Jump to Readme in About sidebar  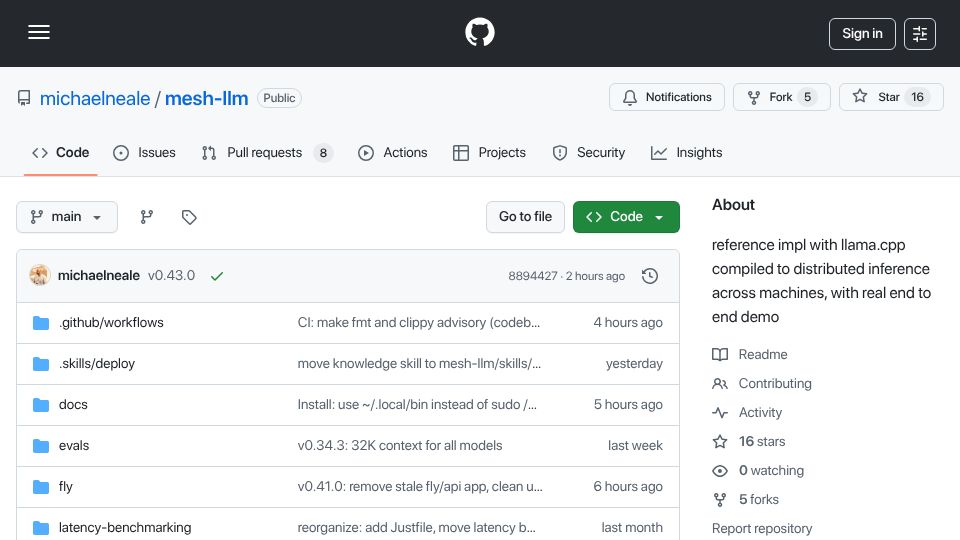[x=750, y=354]
